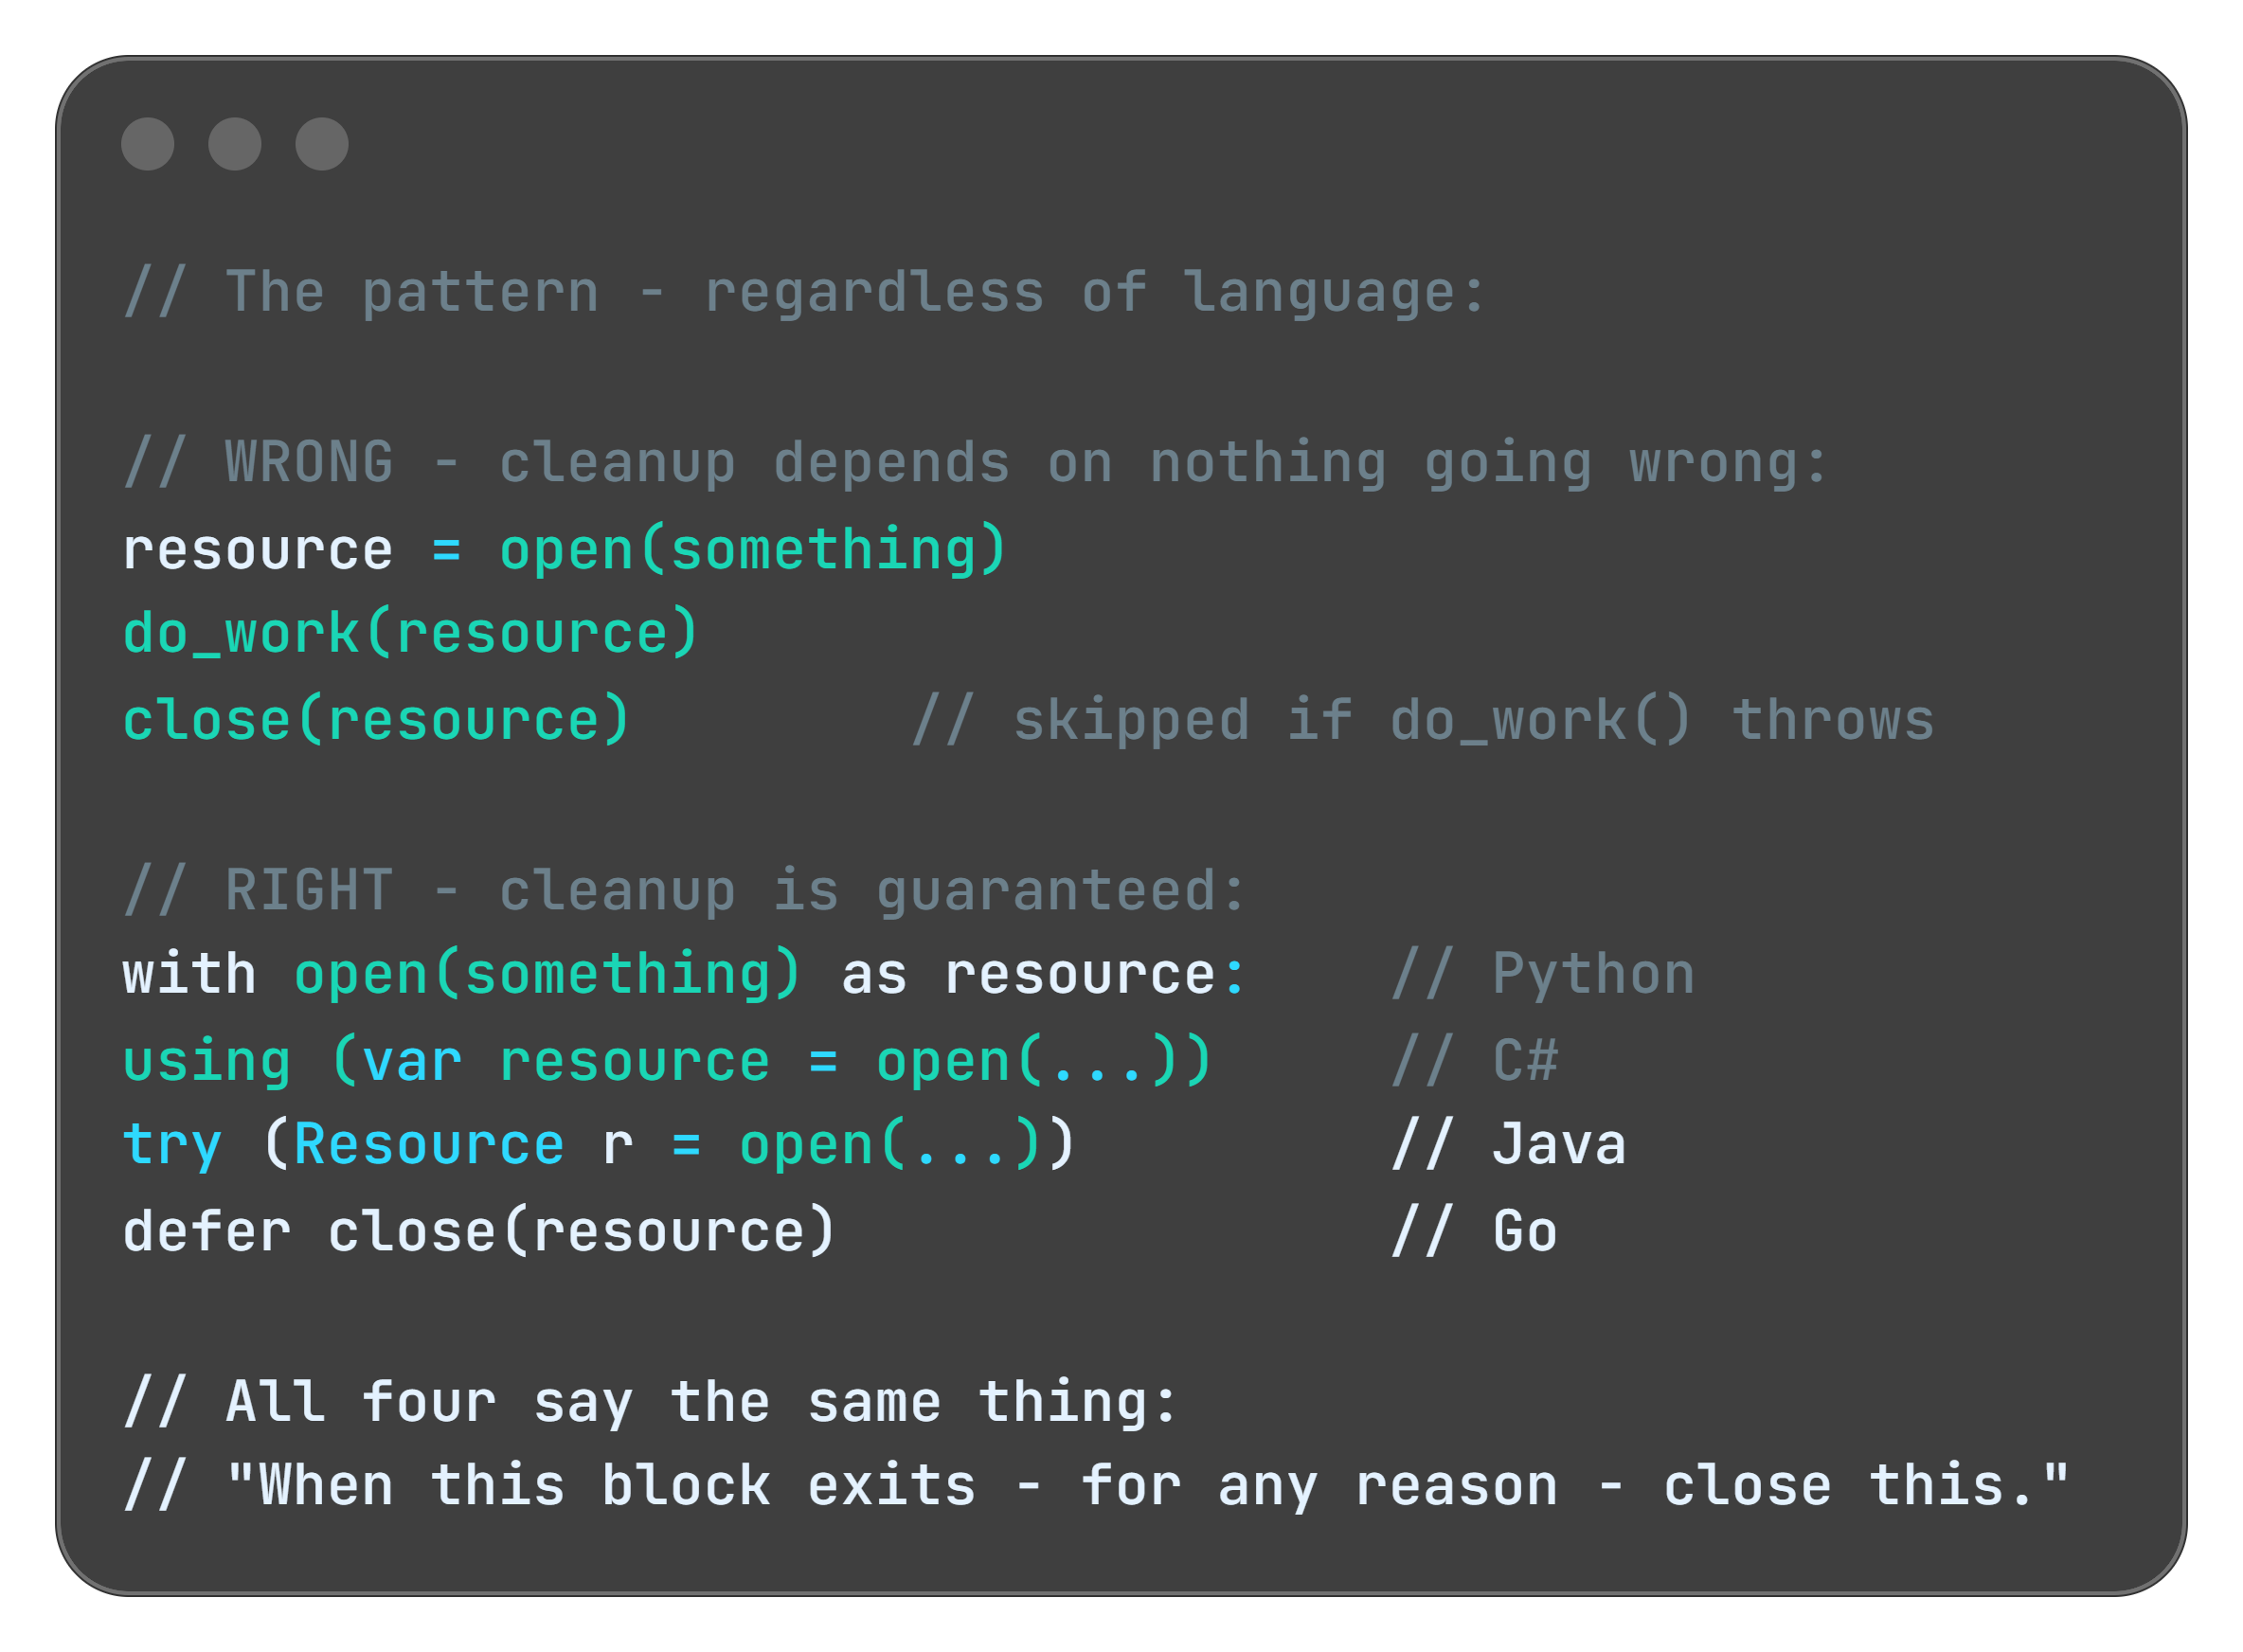
Task: Click the 'open(something)' call after resource =
Action: pyautogui.click(x=752, y=550)
